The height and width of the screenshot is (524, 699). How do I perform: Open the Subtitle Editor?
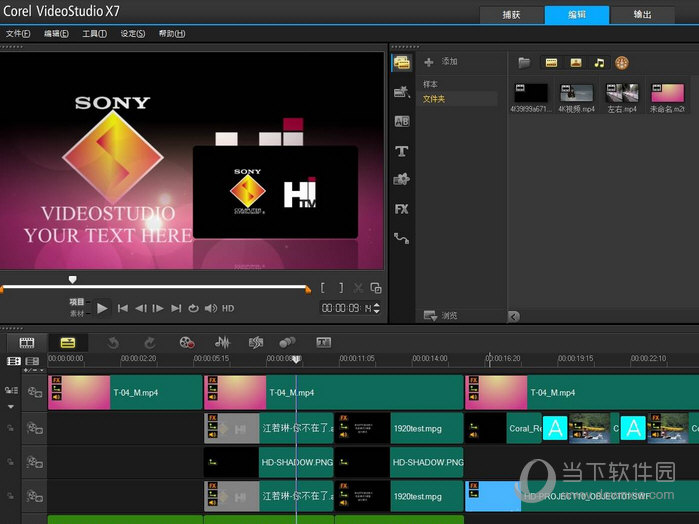click(324, 342)
